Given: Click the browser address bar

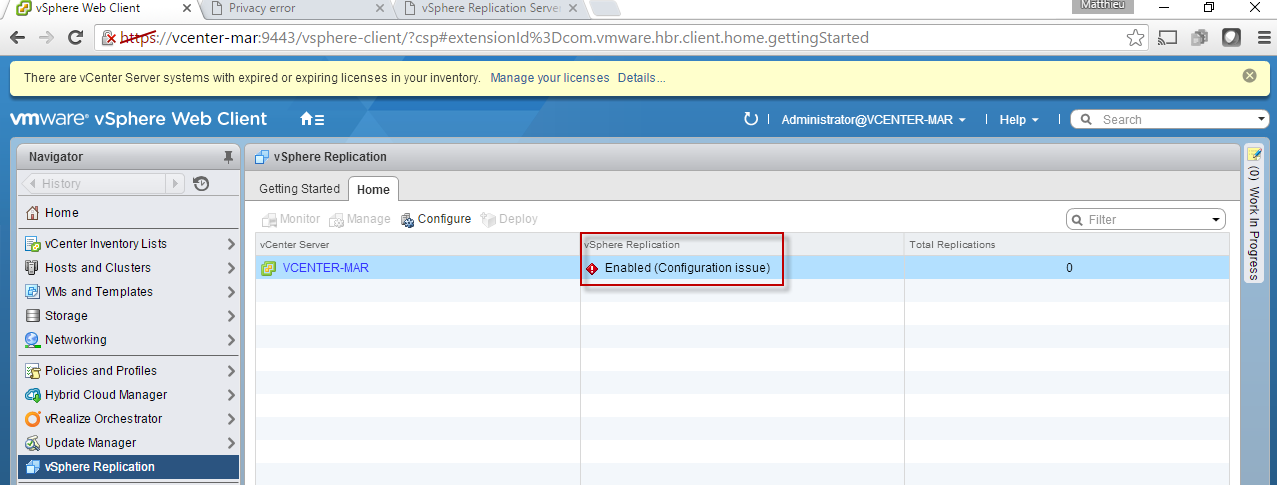Looking at the screenshot, I should (x=620, y=38).
